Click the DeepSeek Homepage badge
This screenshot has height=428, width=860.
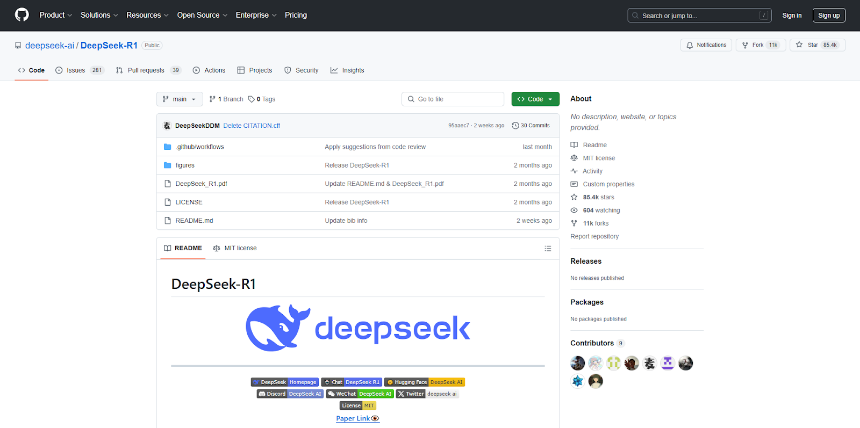(x=285, y=382)
